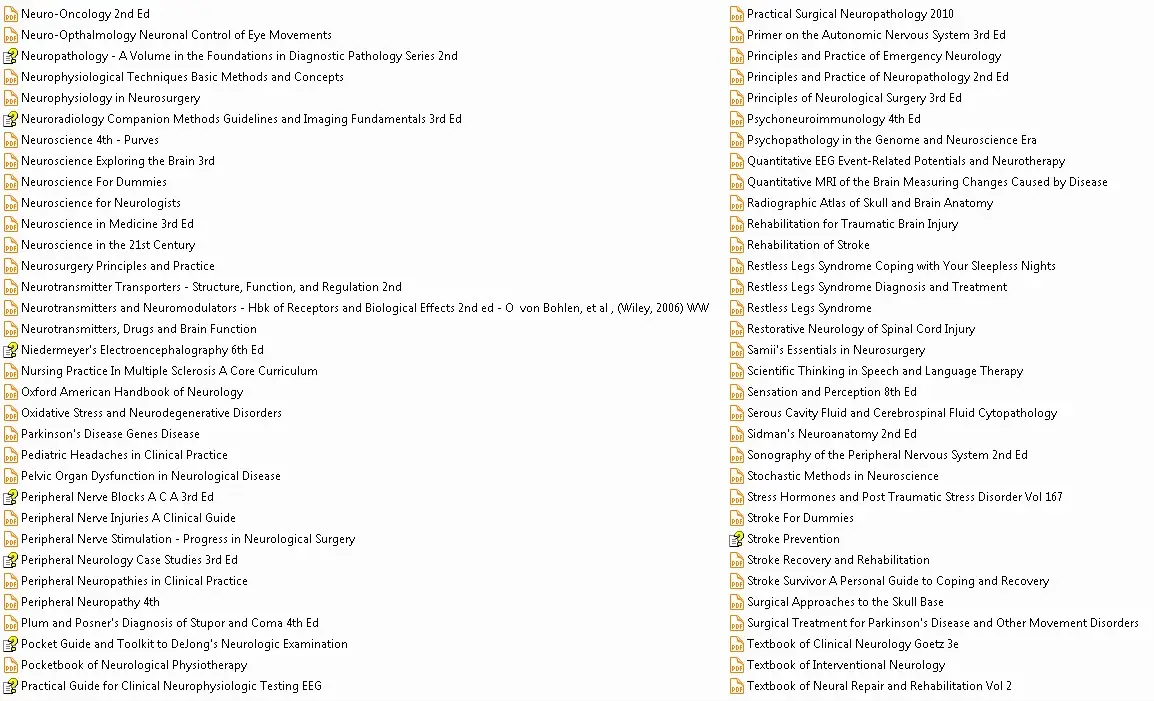Screen dimensions: 1154x701
Task: Select Neuroscience 4th - Purves
Action: (x=90, y=140)
